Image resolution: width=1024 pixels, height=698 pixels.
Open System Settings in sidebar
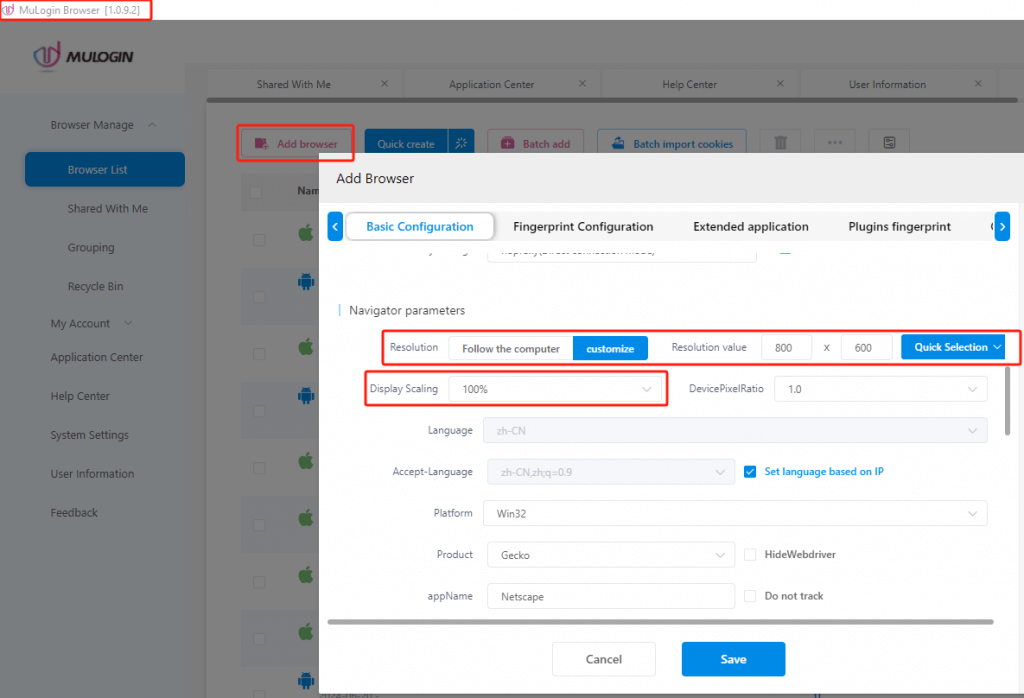[89, 435]
